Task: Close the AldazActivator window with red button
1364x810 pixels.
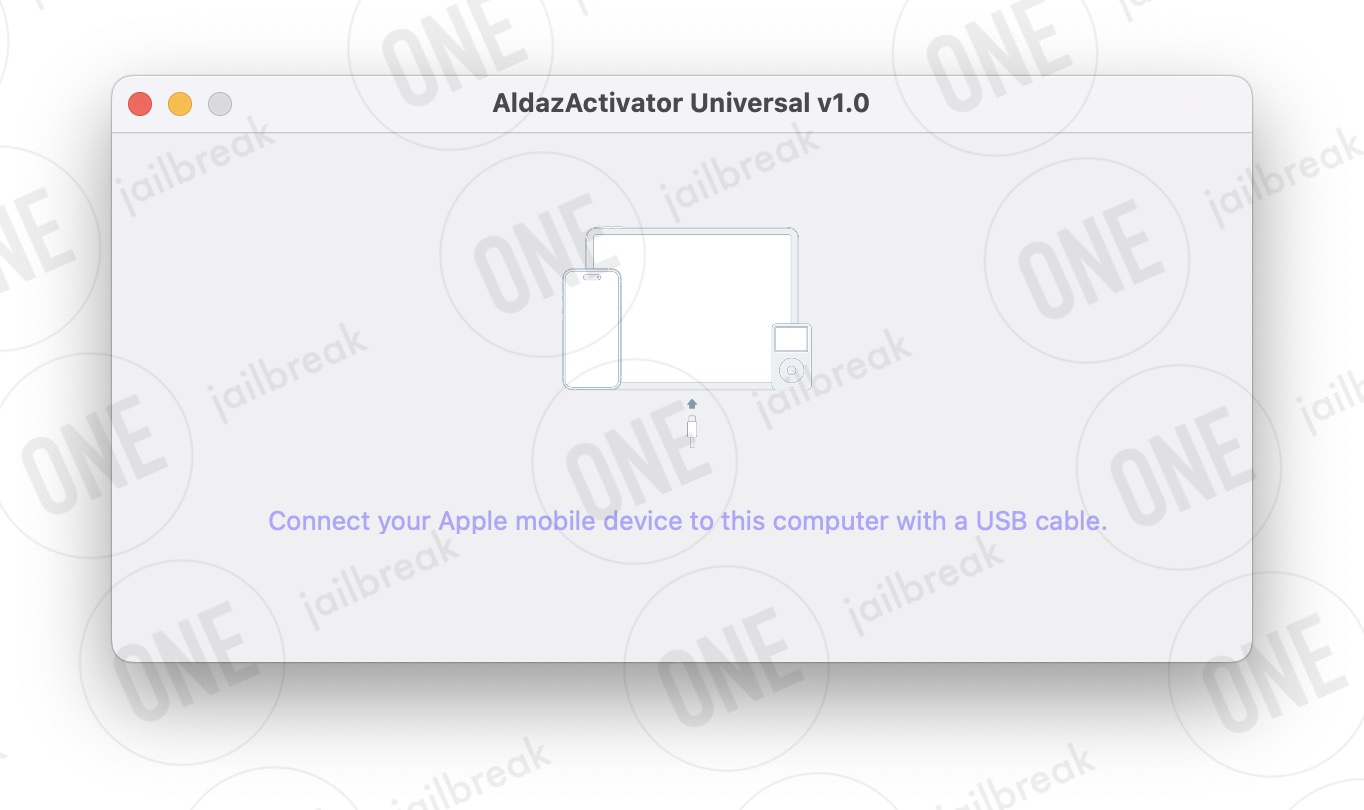Action: (x=140, y=104)
